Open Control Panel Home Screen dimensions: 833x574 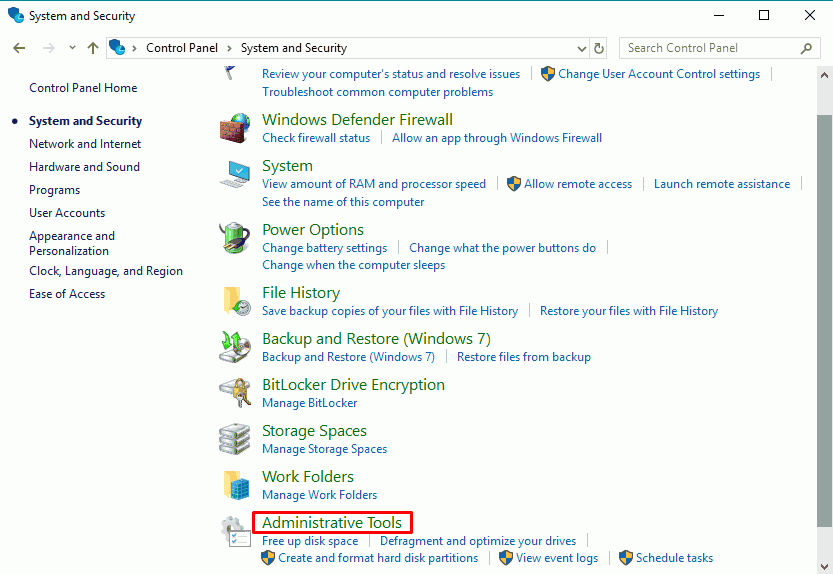(x=83, y=88)
